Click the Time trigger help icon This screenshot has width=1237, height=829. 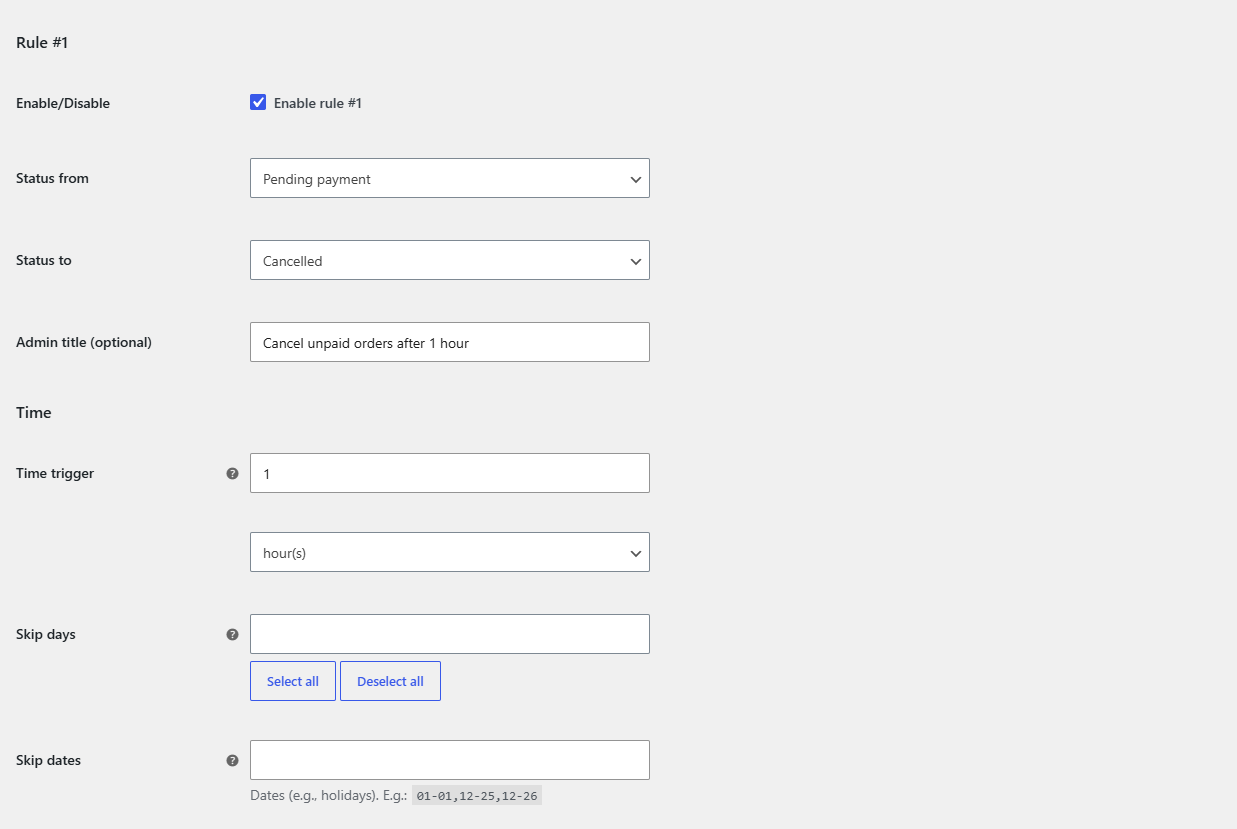click(x=232, y=473)
